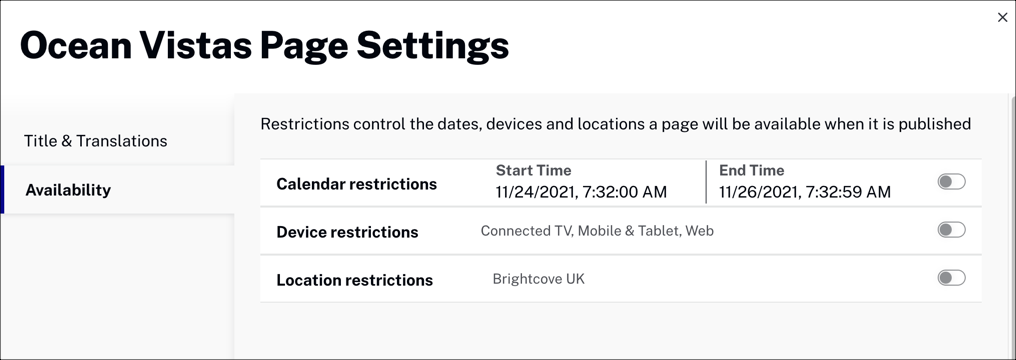Click the End Time heading
This screenshot has width=1016, height=360.
[x=752, y=170]
